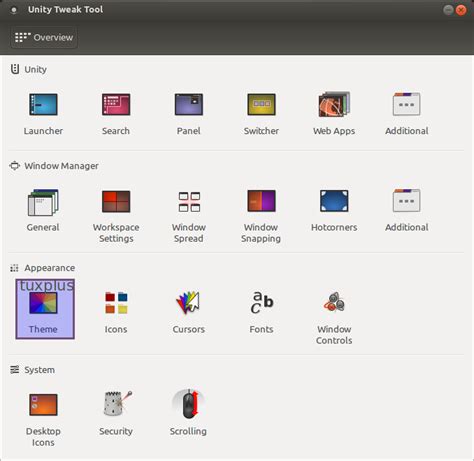This screenshot has width=474, height=461.
Task: Click the window menu dot in title bar
Action: pyautogui.click(x=14, y=10)
